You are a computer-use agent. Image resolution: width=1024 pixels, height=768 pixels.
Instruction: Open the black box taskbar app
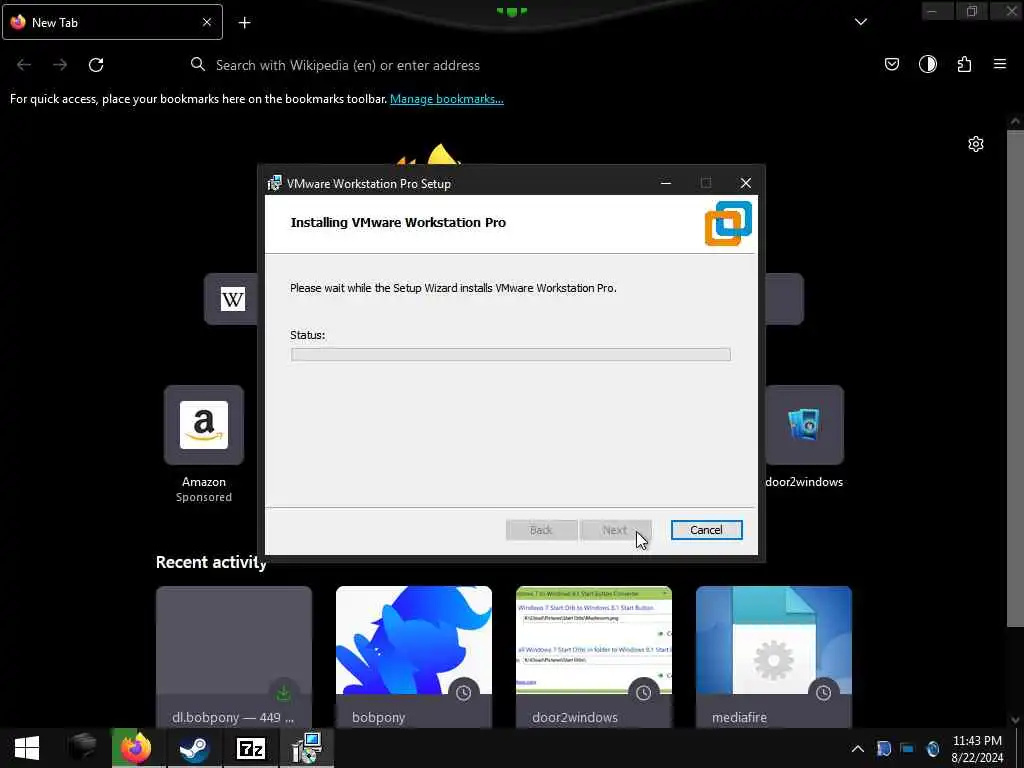(x=83, y=748)
